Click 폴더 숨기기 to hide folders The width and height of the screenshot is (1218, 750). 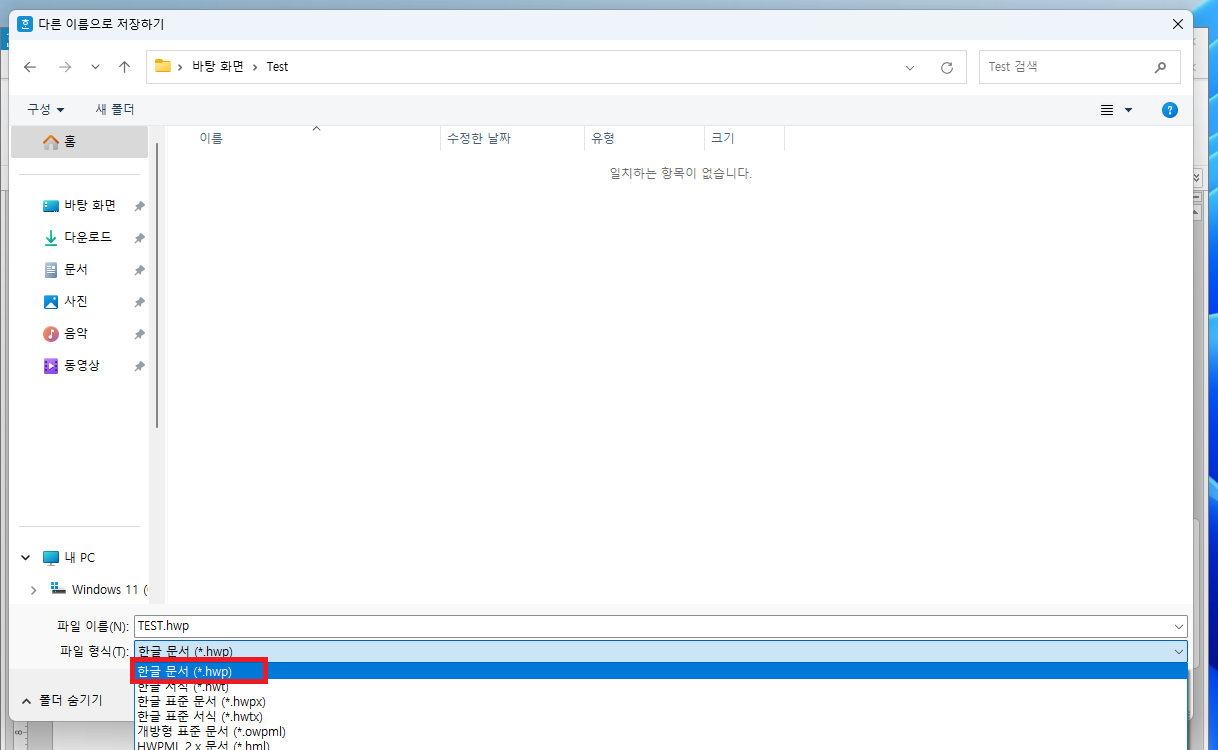[x=70, y=700]
